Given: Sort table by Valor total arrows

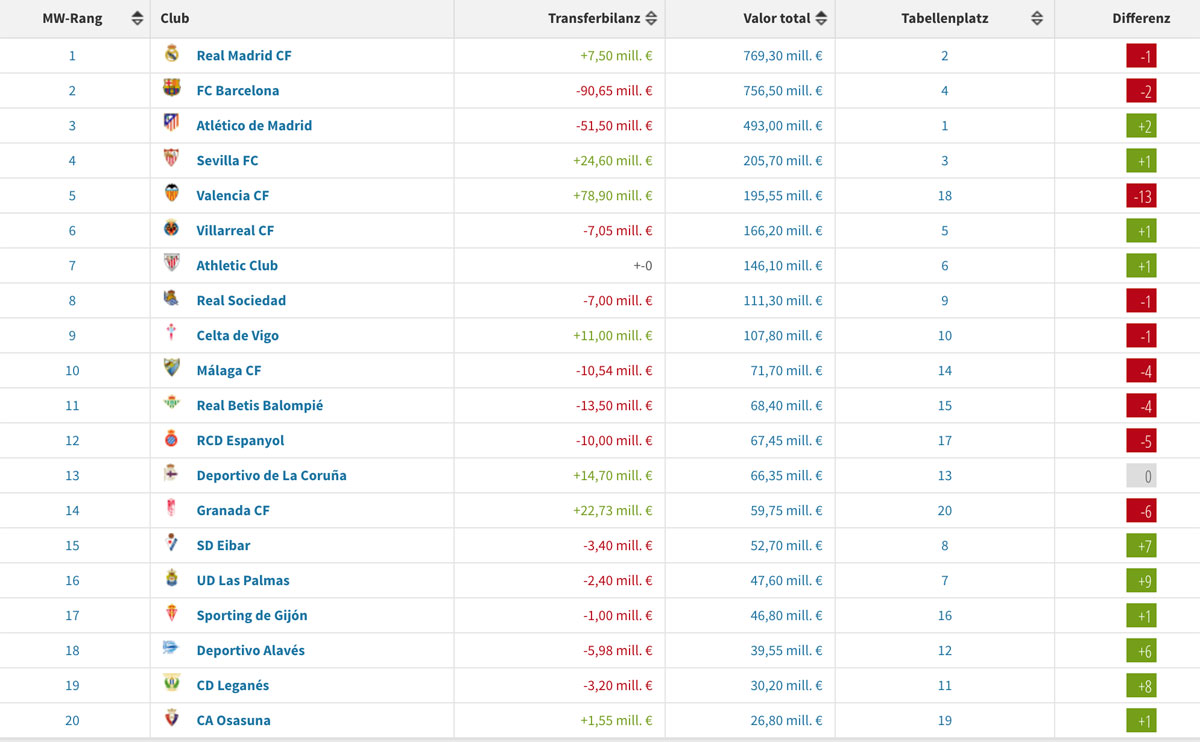Looking at the screenshot, I should click(x=822, y=18).
